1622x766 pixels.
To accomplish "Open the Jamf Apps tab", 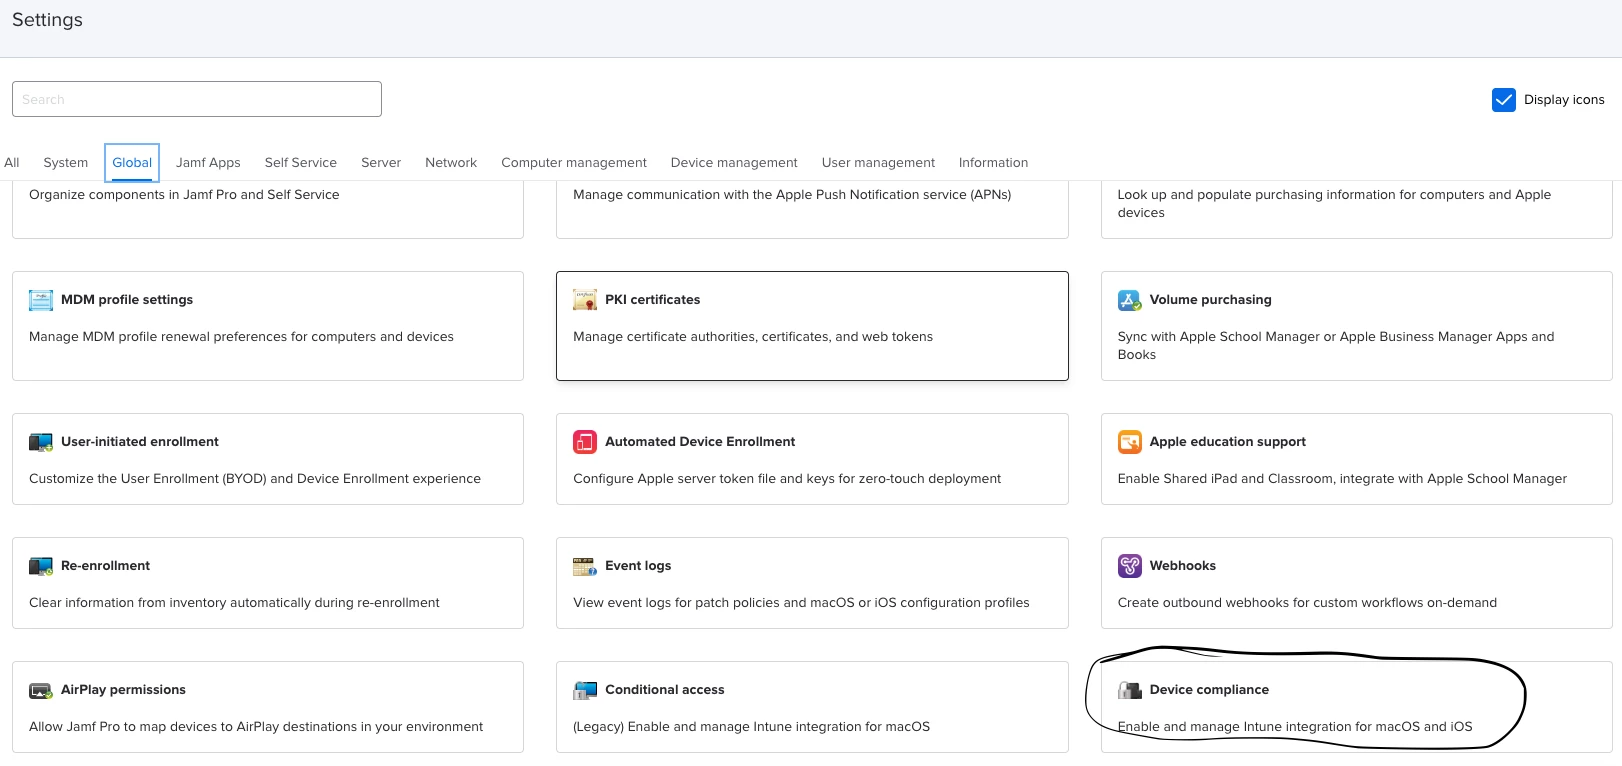I will [x=208, y=163].
